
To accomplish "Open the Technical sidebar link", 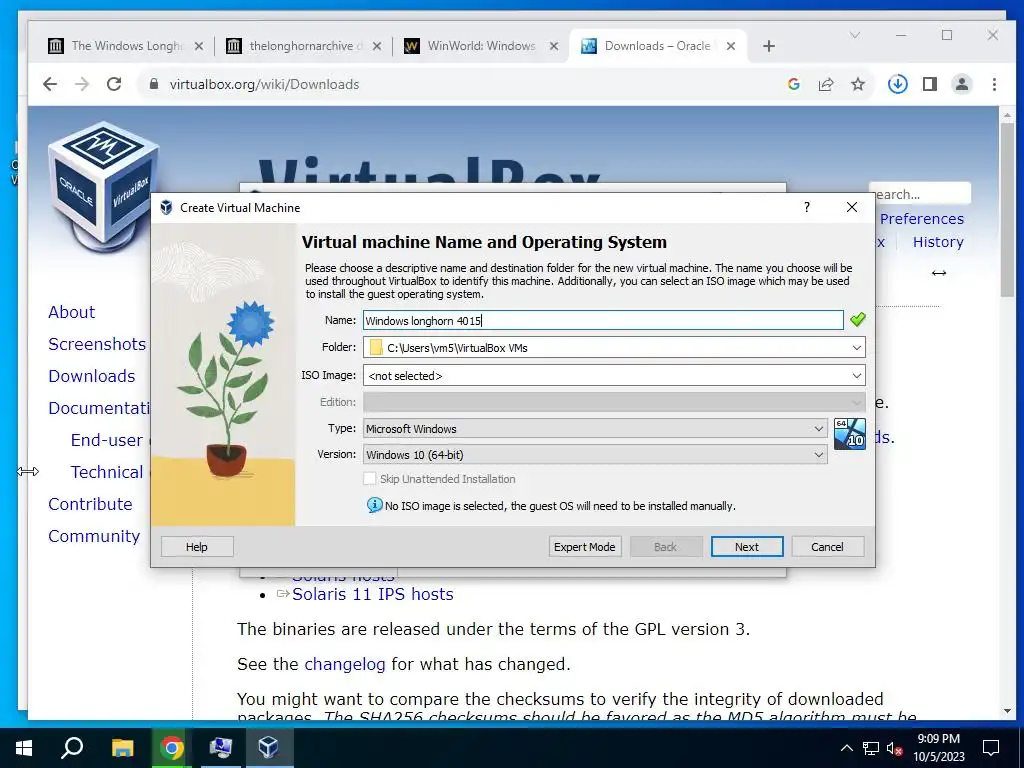I will point(106,472).
